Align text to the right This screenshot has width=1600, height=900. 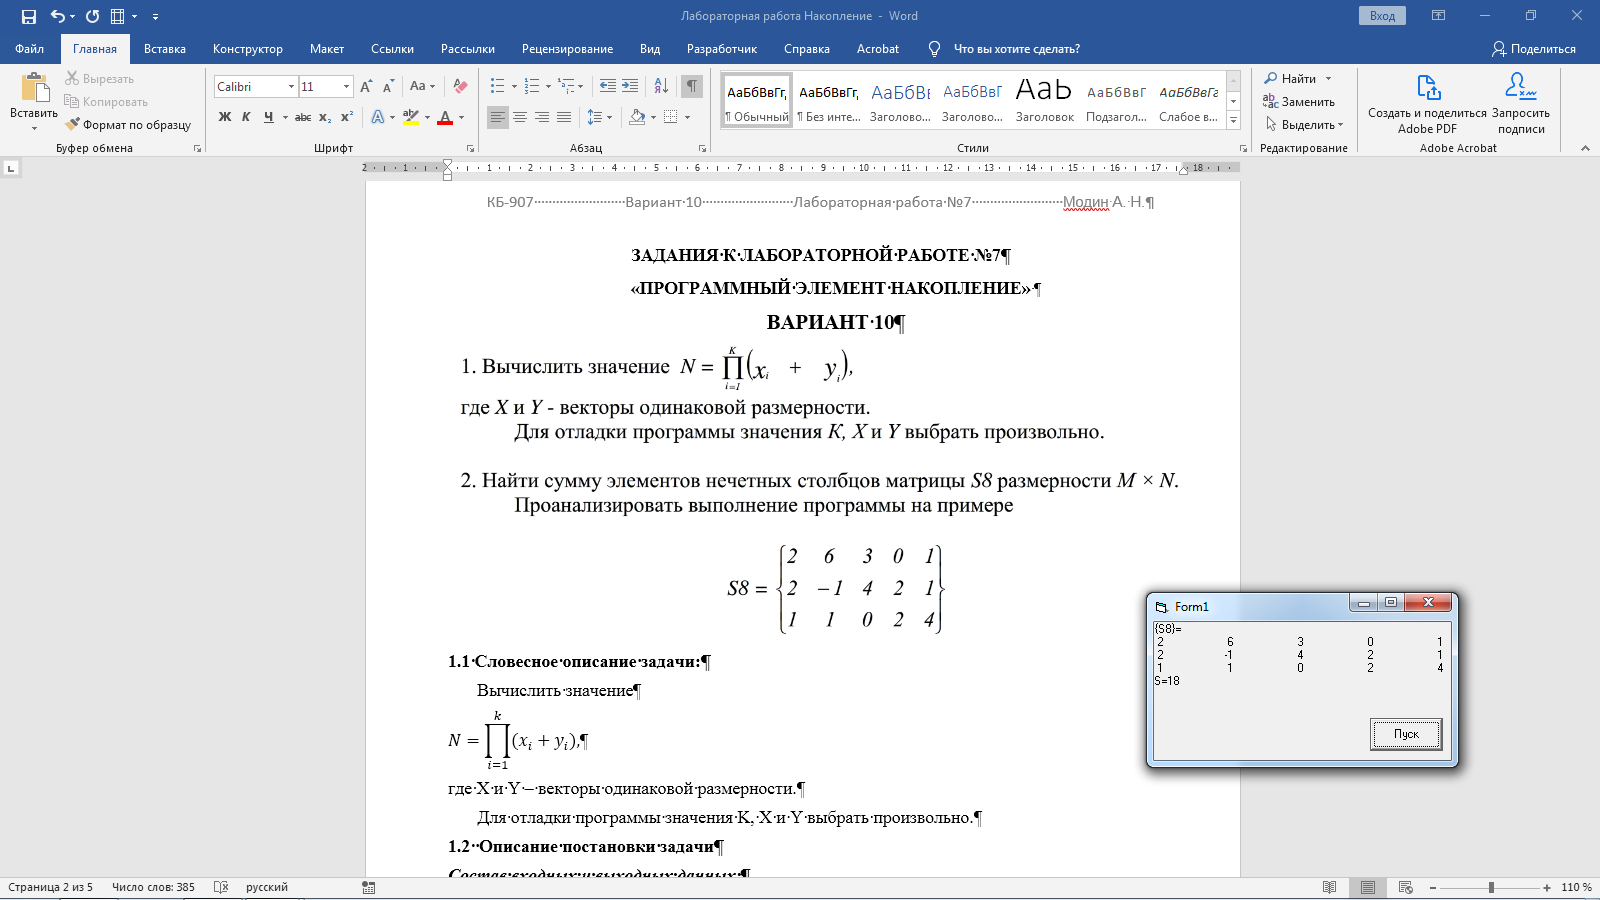542,117
